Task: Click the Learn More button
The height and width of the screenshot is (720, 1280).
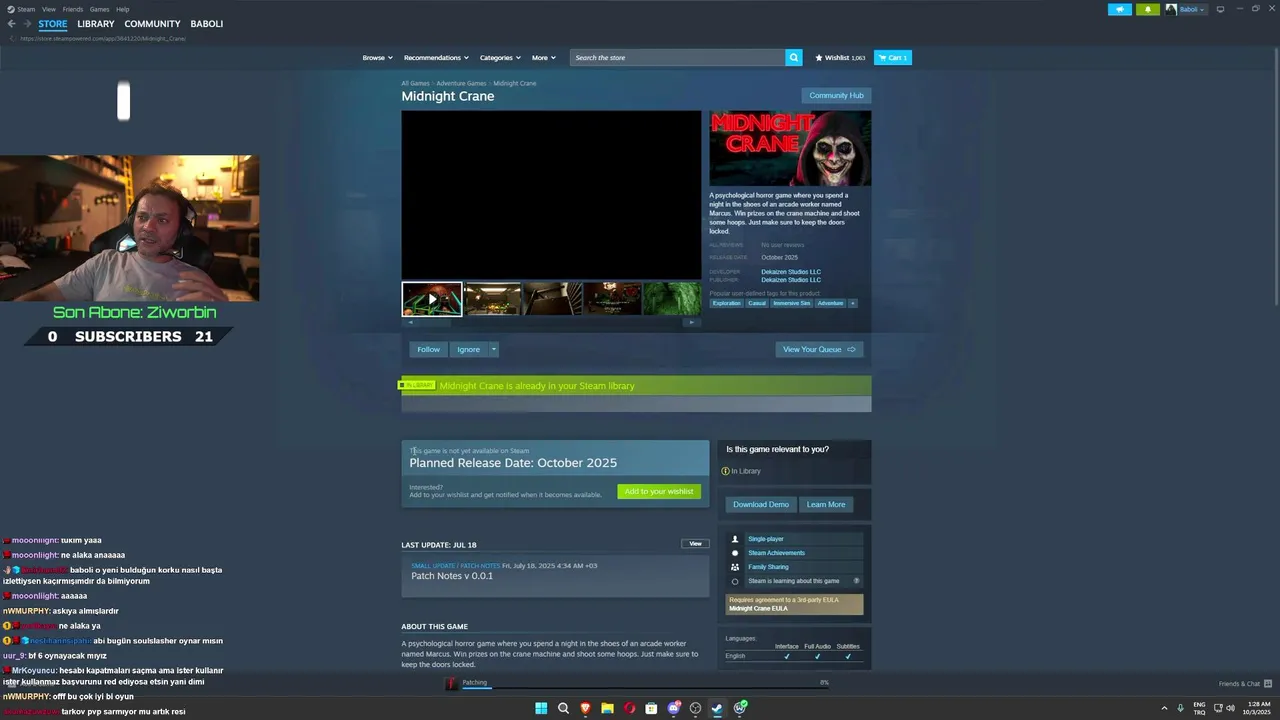Action: click(x=826, y=504)
